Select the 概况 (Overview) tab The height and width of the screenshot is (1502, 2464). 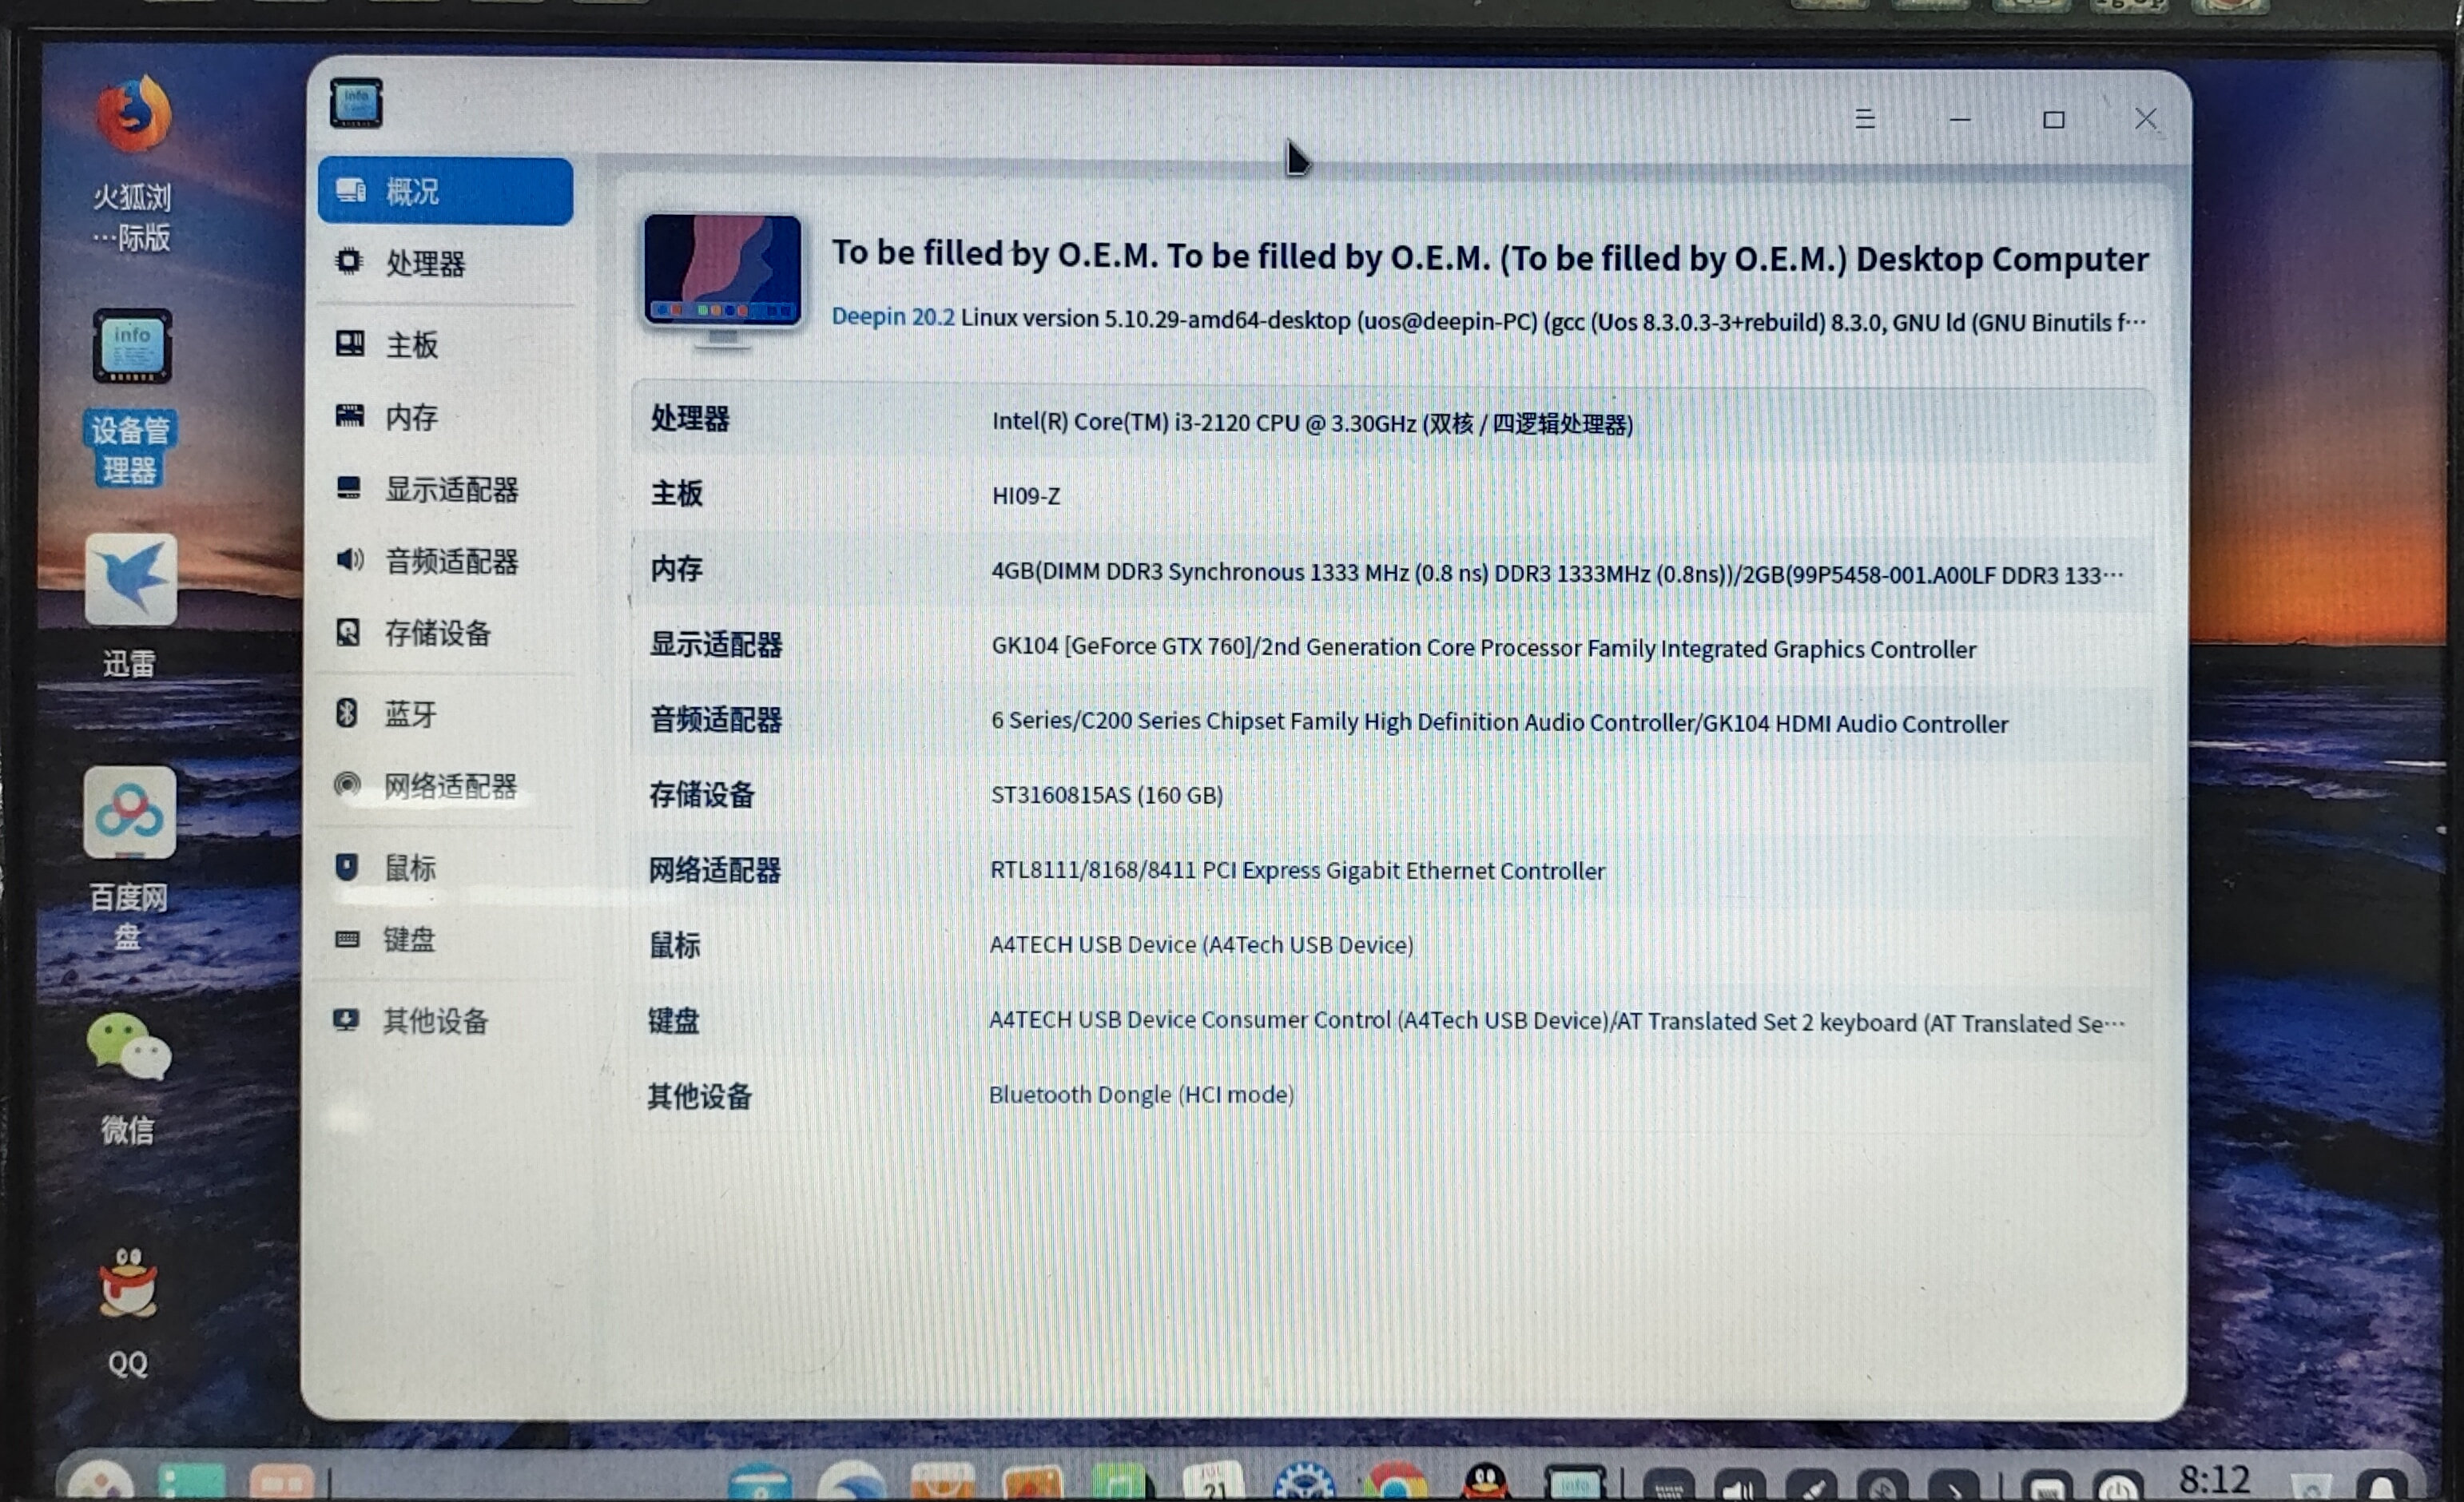445,191
